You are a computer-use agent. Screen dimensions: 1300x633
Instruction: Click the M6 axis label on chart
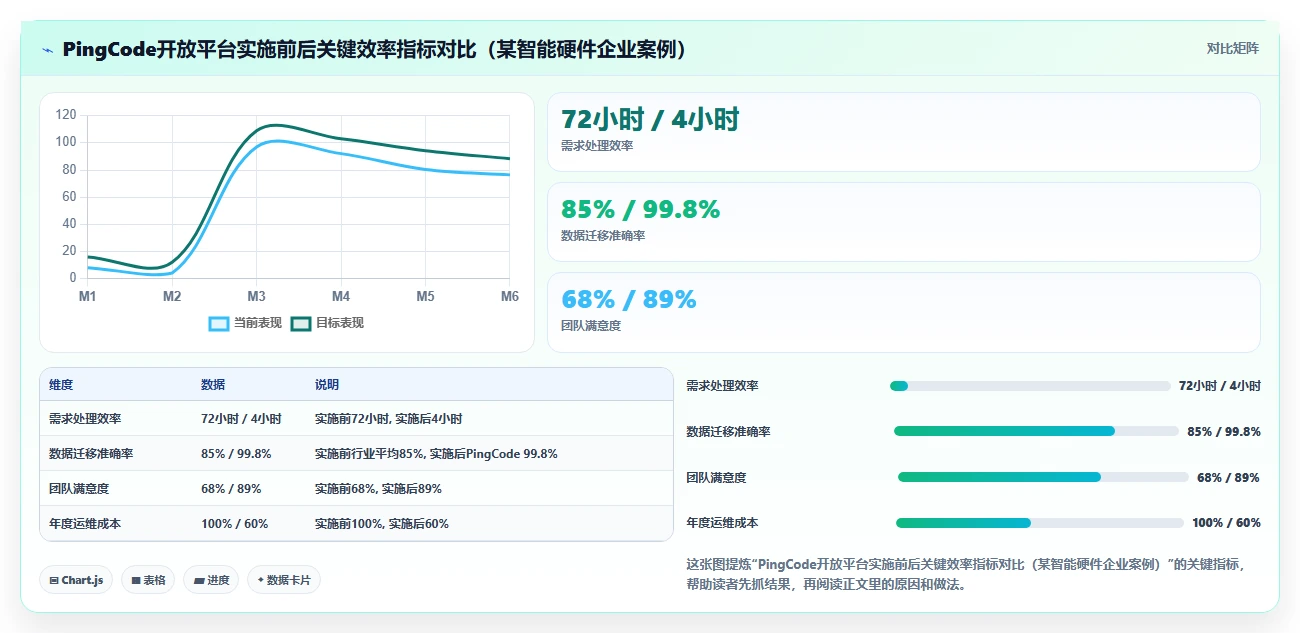pyautogui.click(x=510, y=297)
